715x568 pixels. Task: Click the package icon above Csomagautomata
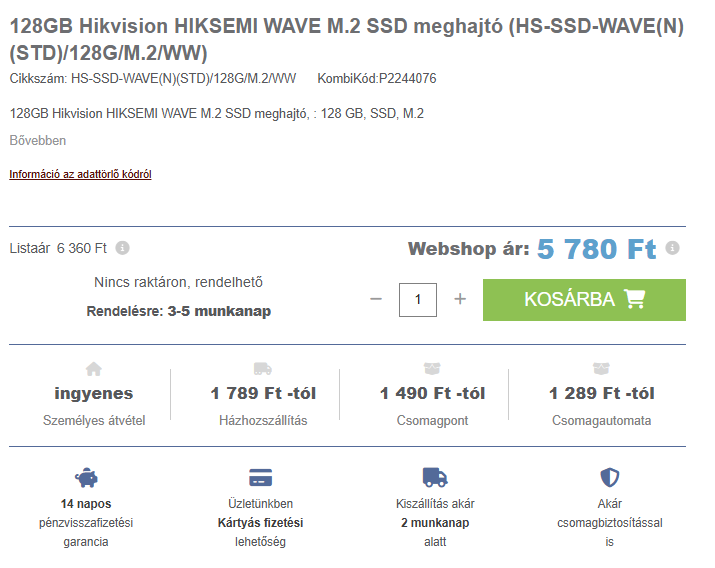click(x=601, y=368)
